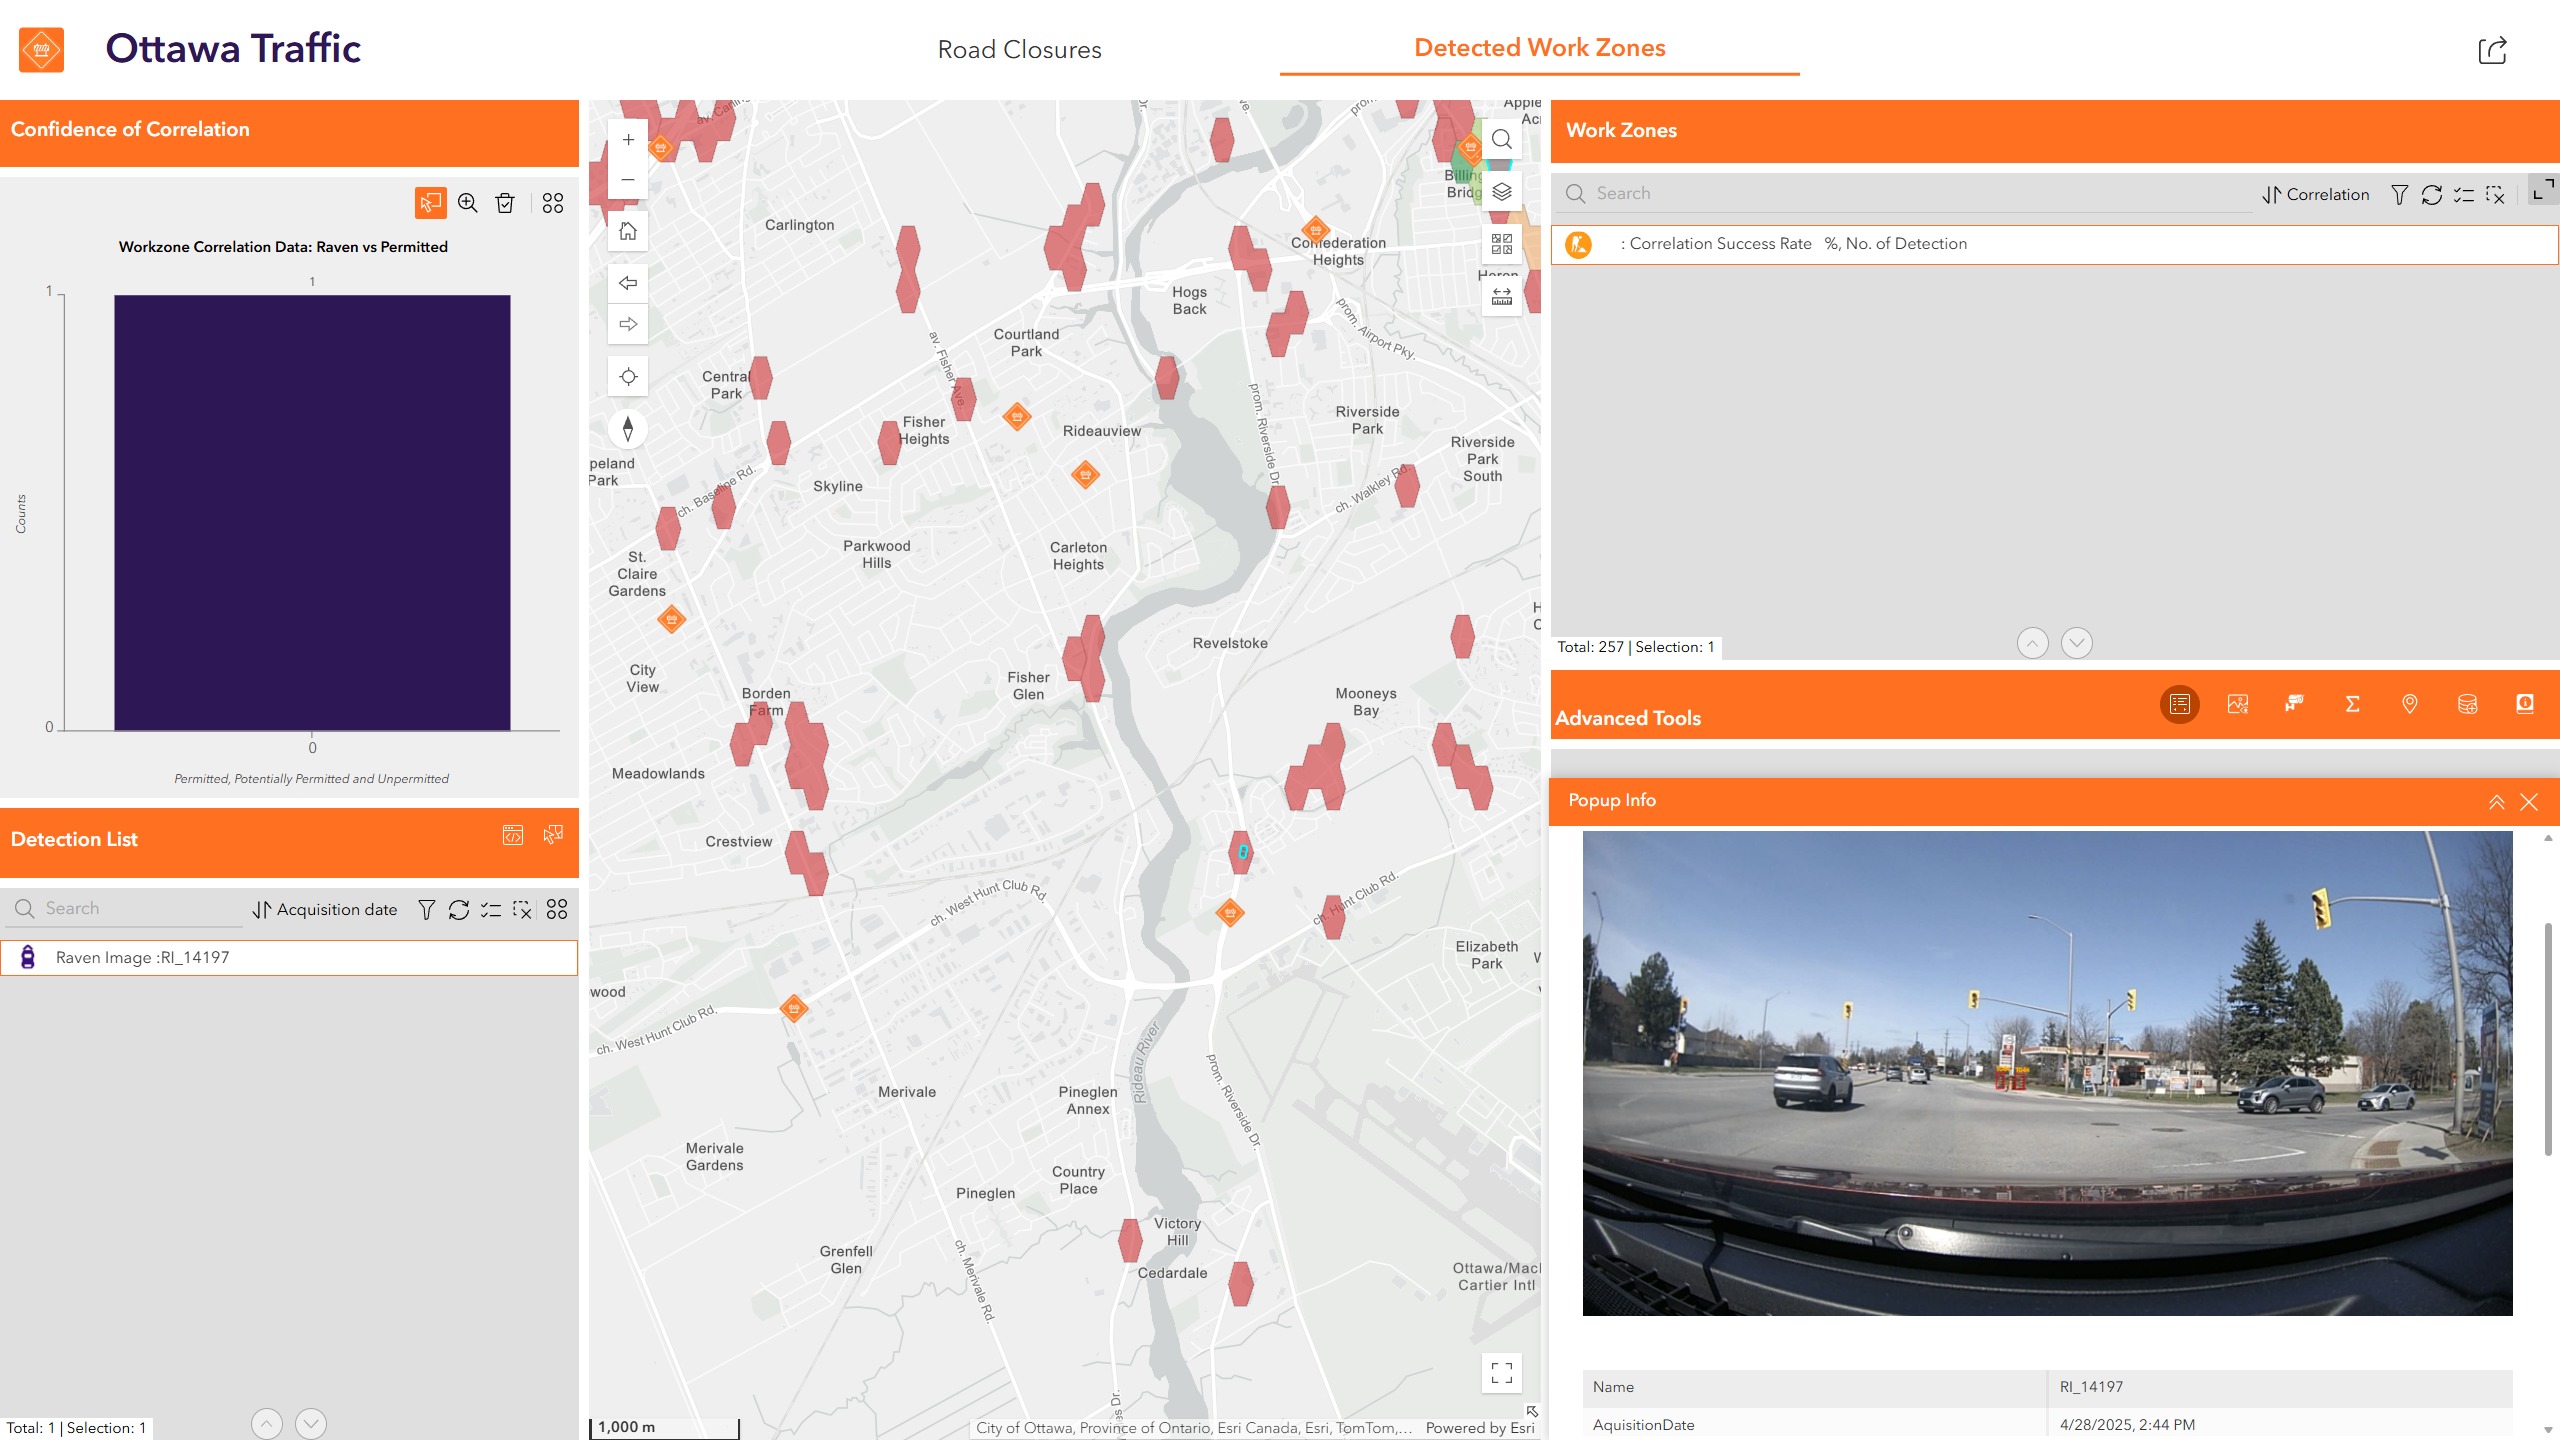
Task: Open the map layers icon
Action: click(x=1501, y=192)
